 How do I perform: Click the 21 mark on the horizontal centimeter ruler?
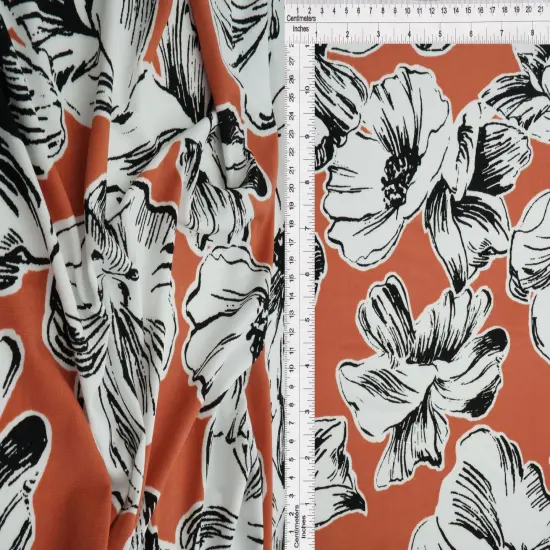coord(541,10)
